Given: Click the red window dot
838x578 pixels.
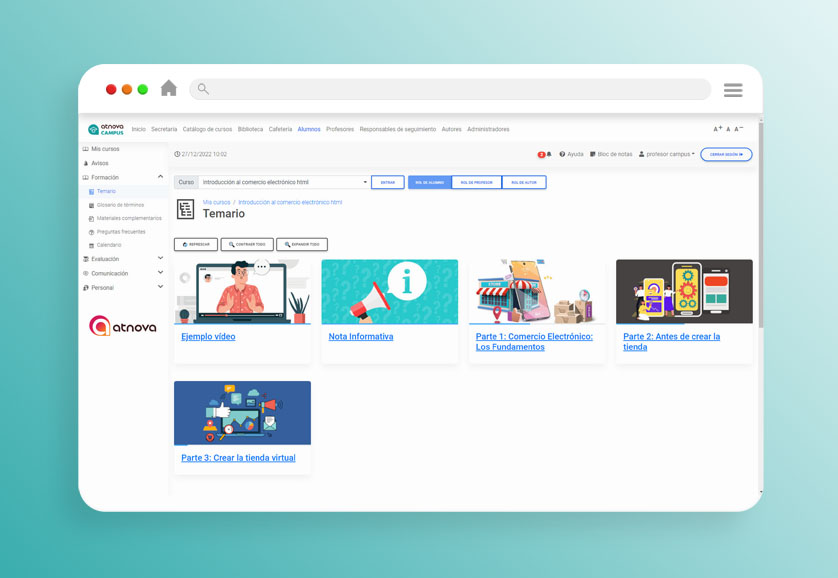Looking at the screenshot, I should click(x=111, y=89).
